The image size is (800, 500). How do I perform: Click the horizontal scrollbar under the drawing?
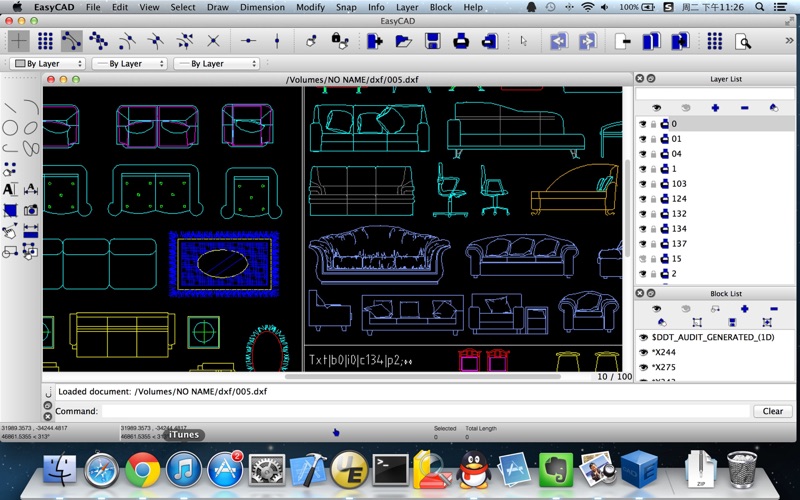pyautogui.click(x=422, y=377)
